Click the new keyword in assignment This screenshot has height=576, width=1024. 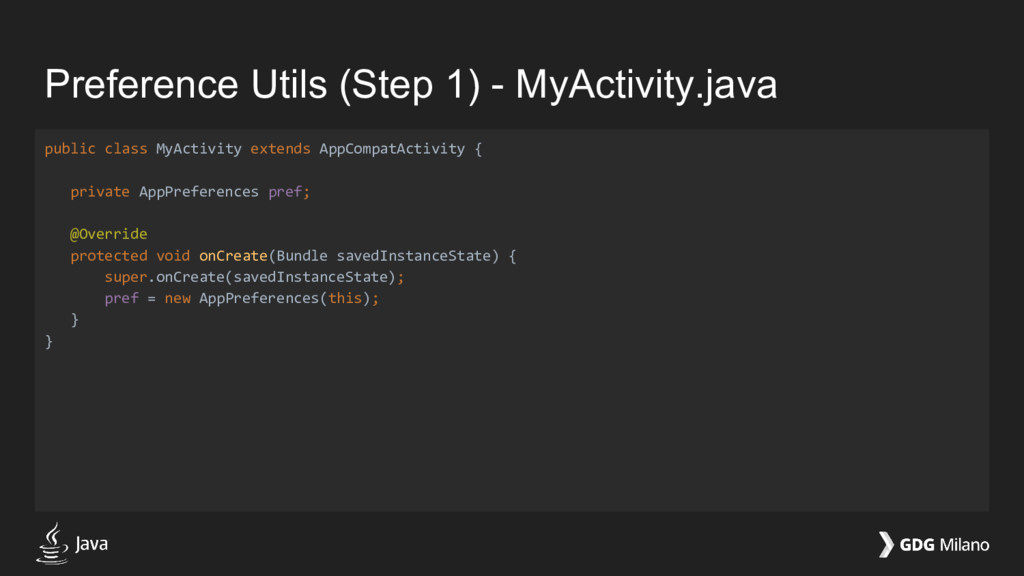coord(178,298)
